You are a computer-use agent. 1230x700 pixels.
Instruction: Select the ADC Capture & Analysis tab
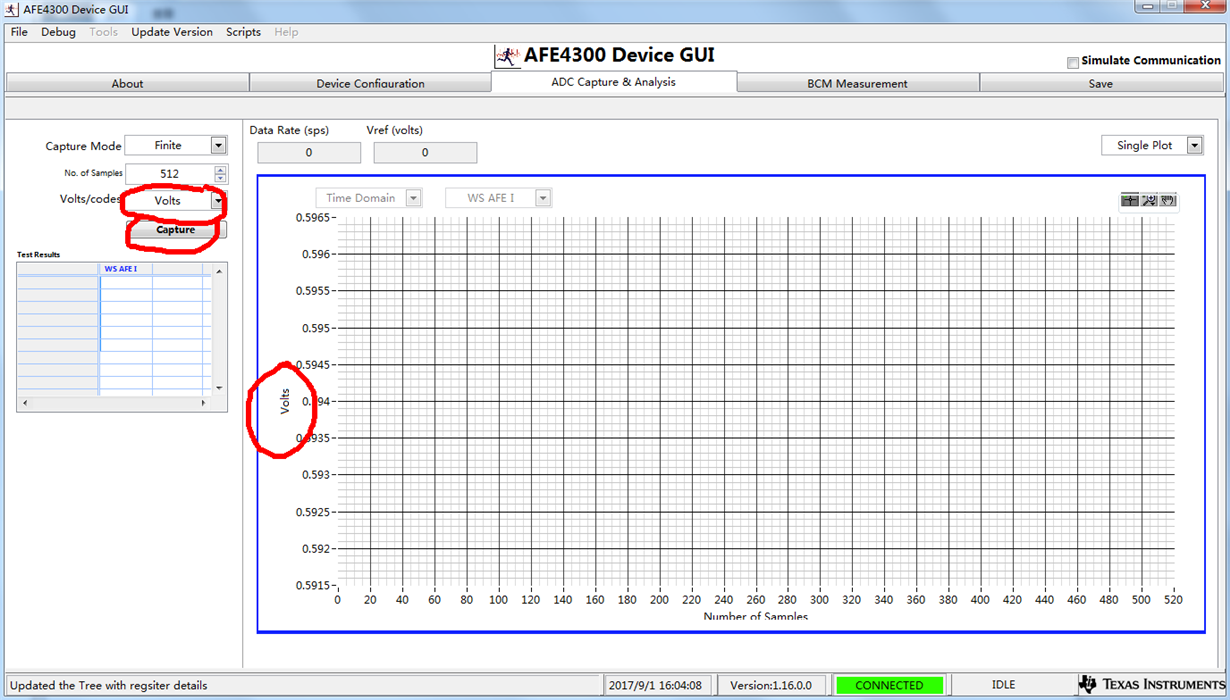point(614,82)
